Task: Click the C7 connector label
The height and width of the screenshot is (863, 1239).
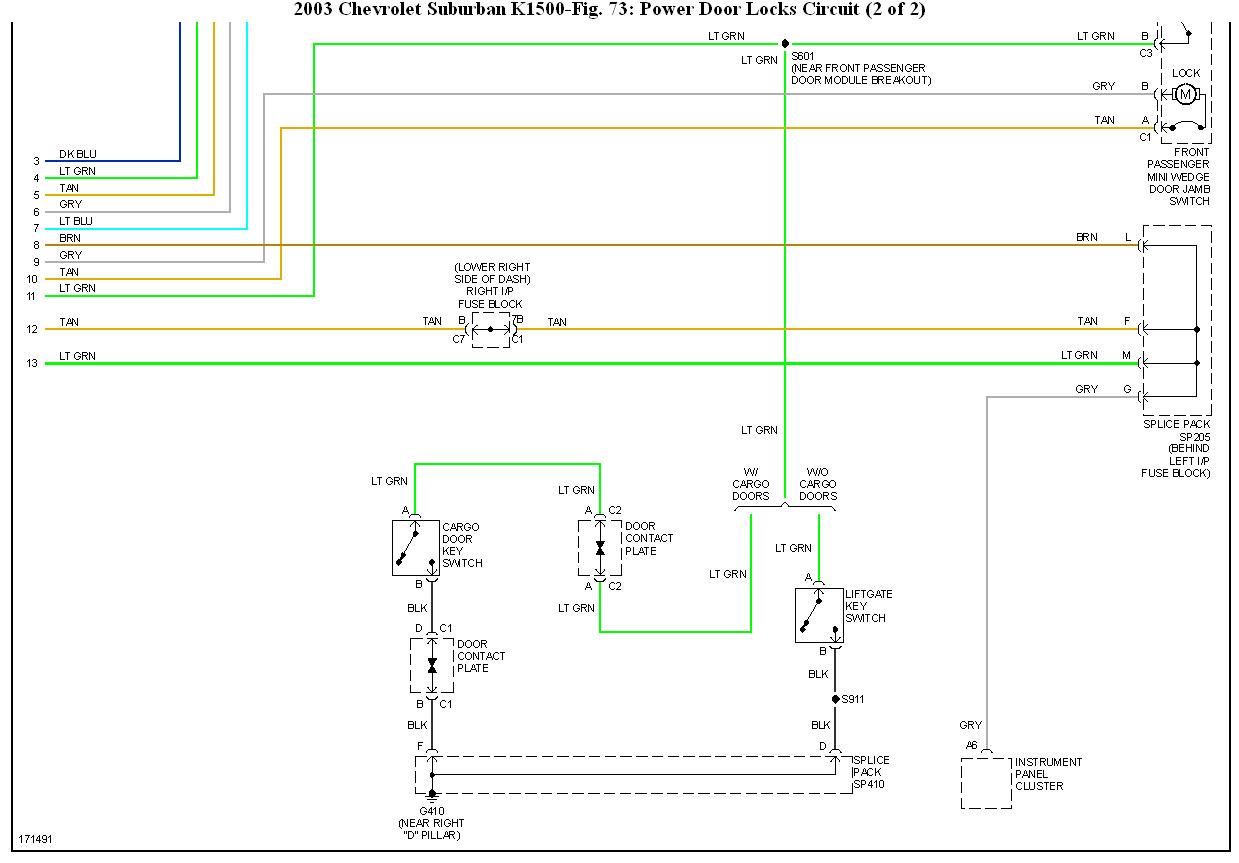Action: [458, 340]
